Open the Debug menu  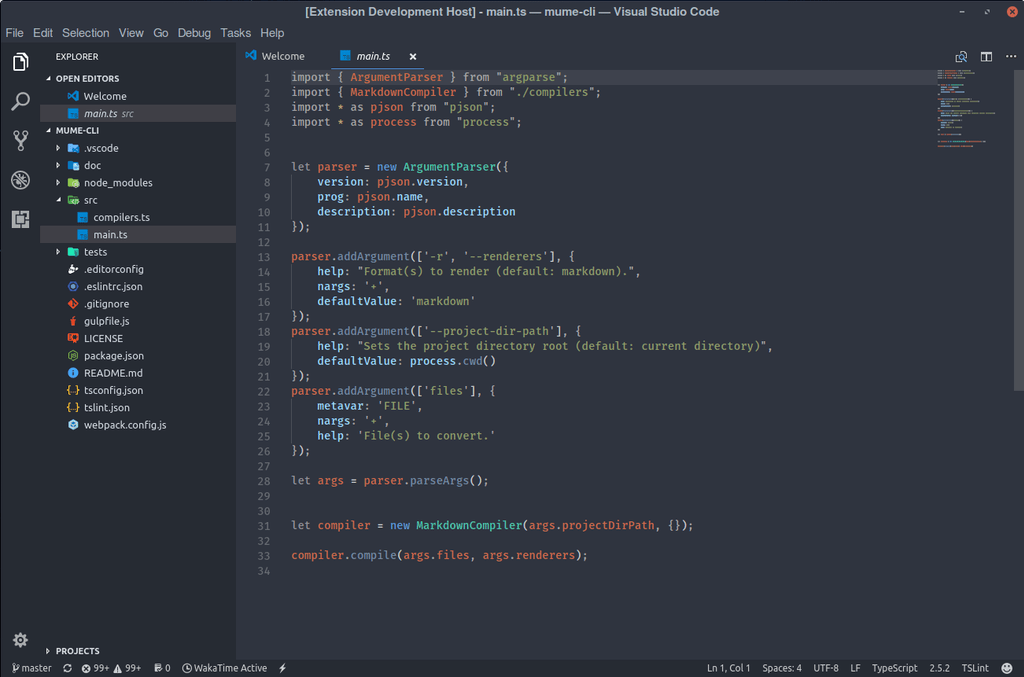194,32
